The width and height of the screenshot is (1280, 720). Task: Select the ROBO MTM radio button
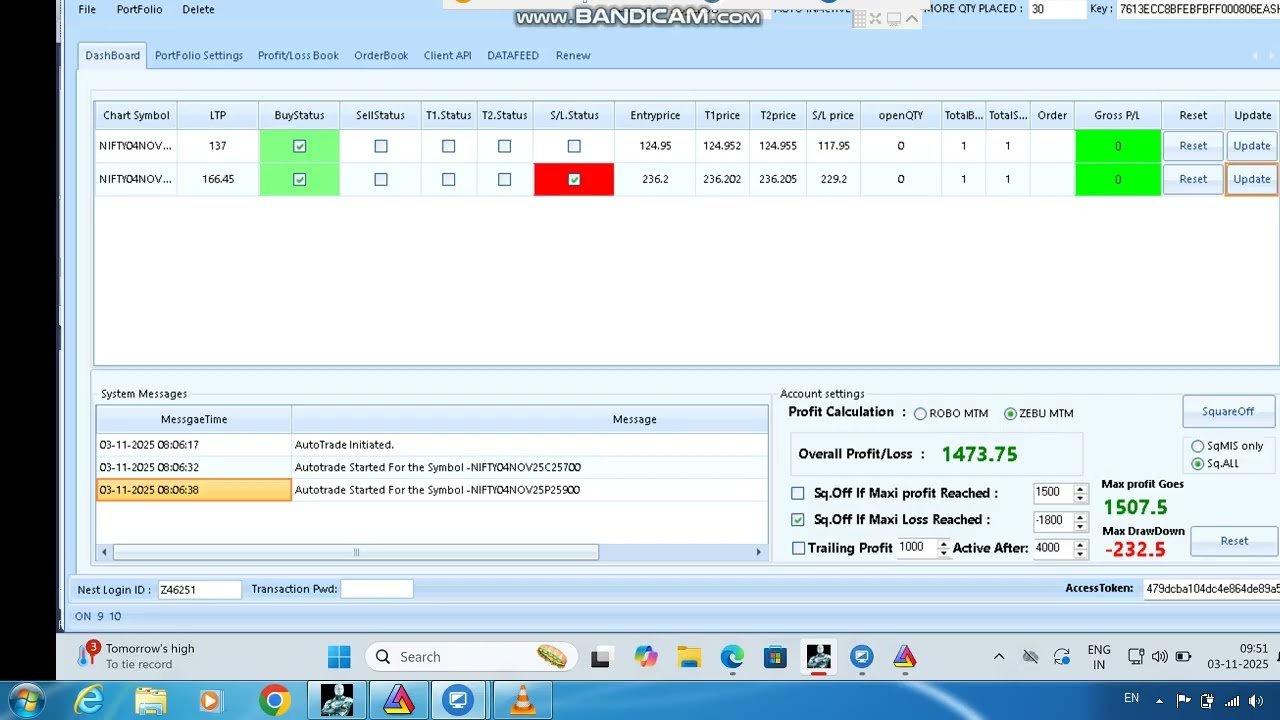[x=920, y=413]
